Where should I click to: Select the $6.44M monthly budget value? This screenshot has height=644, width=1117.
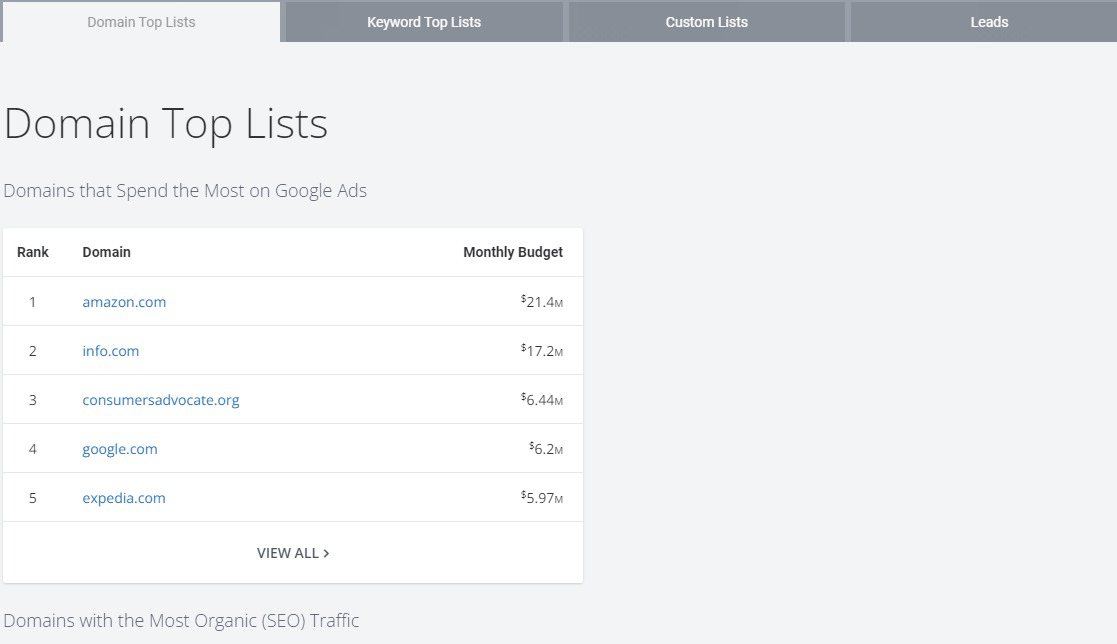tap(541, 400)
